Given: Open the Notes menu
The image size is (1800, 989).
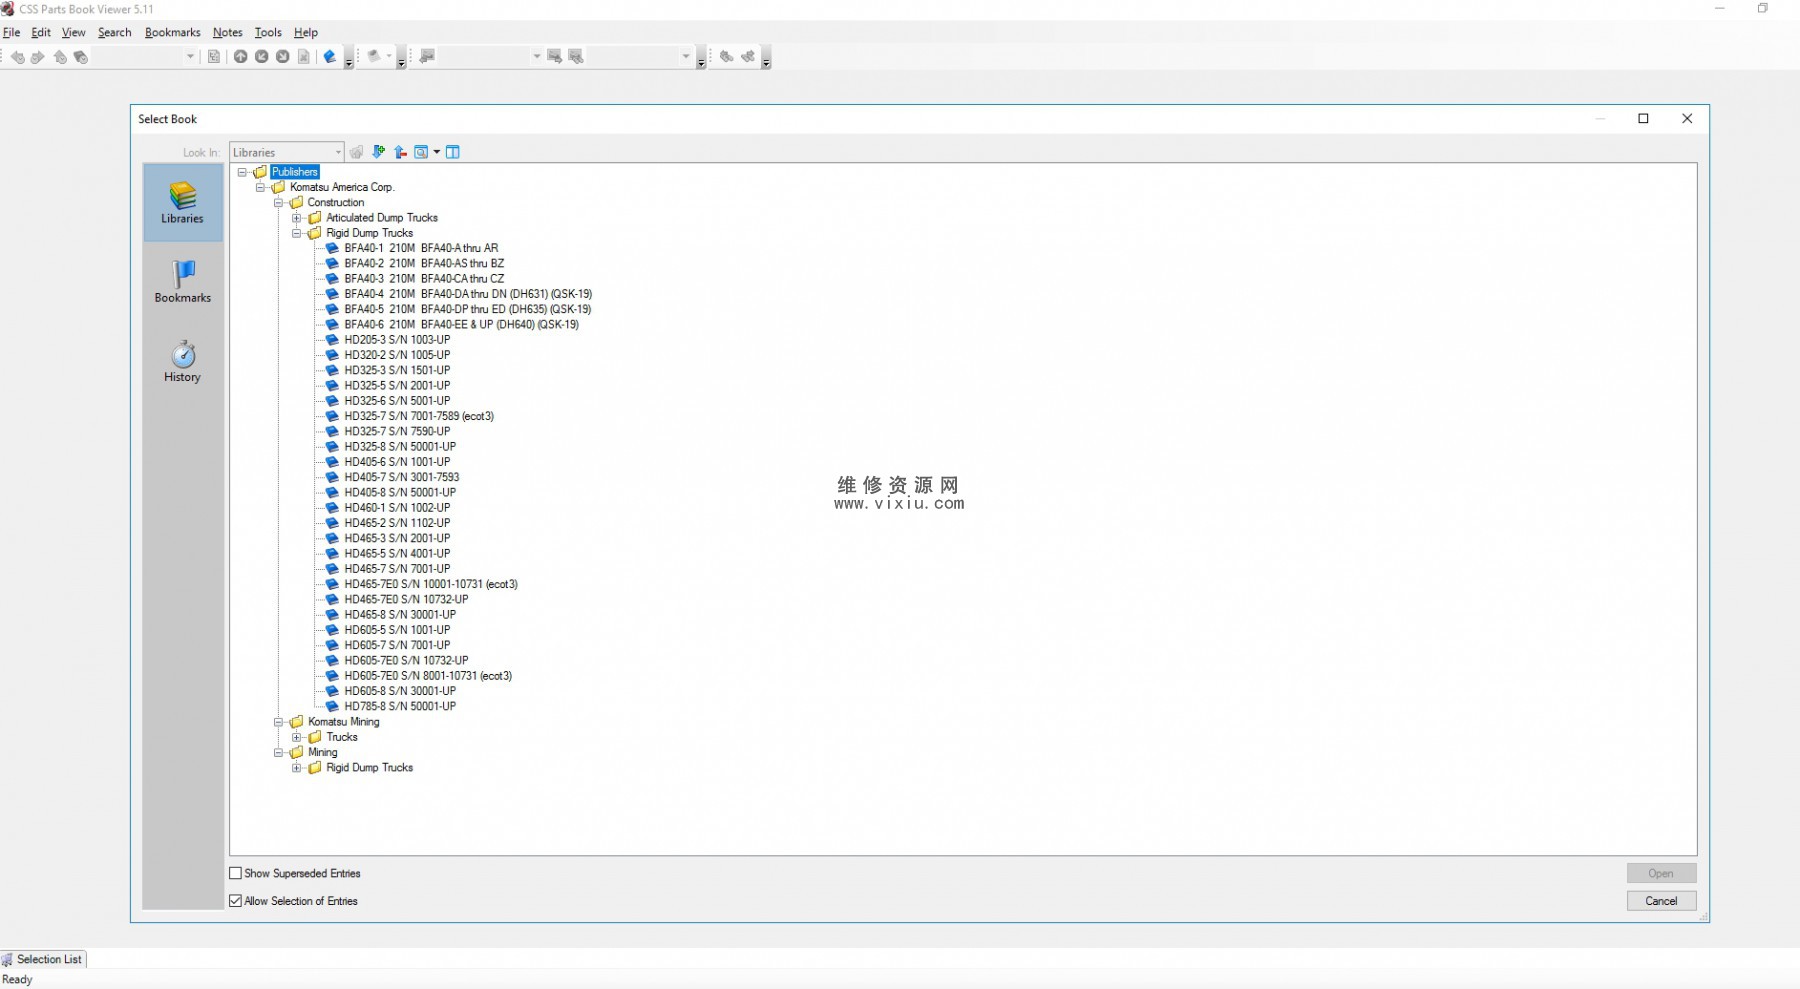Looking at the screenshot, I should [228, 32].
